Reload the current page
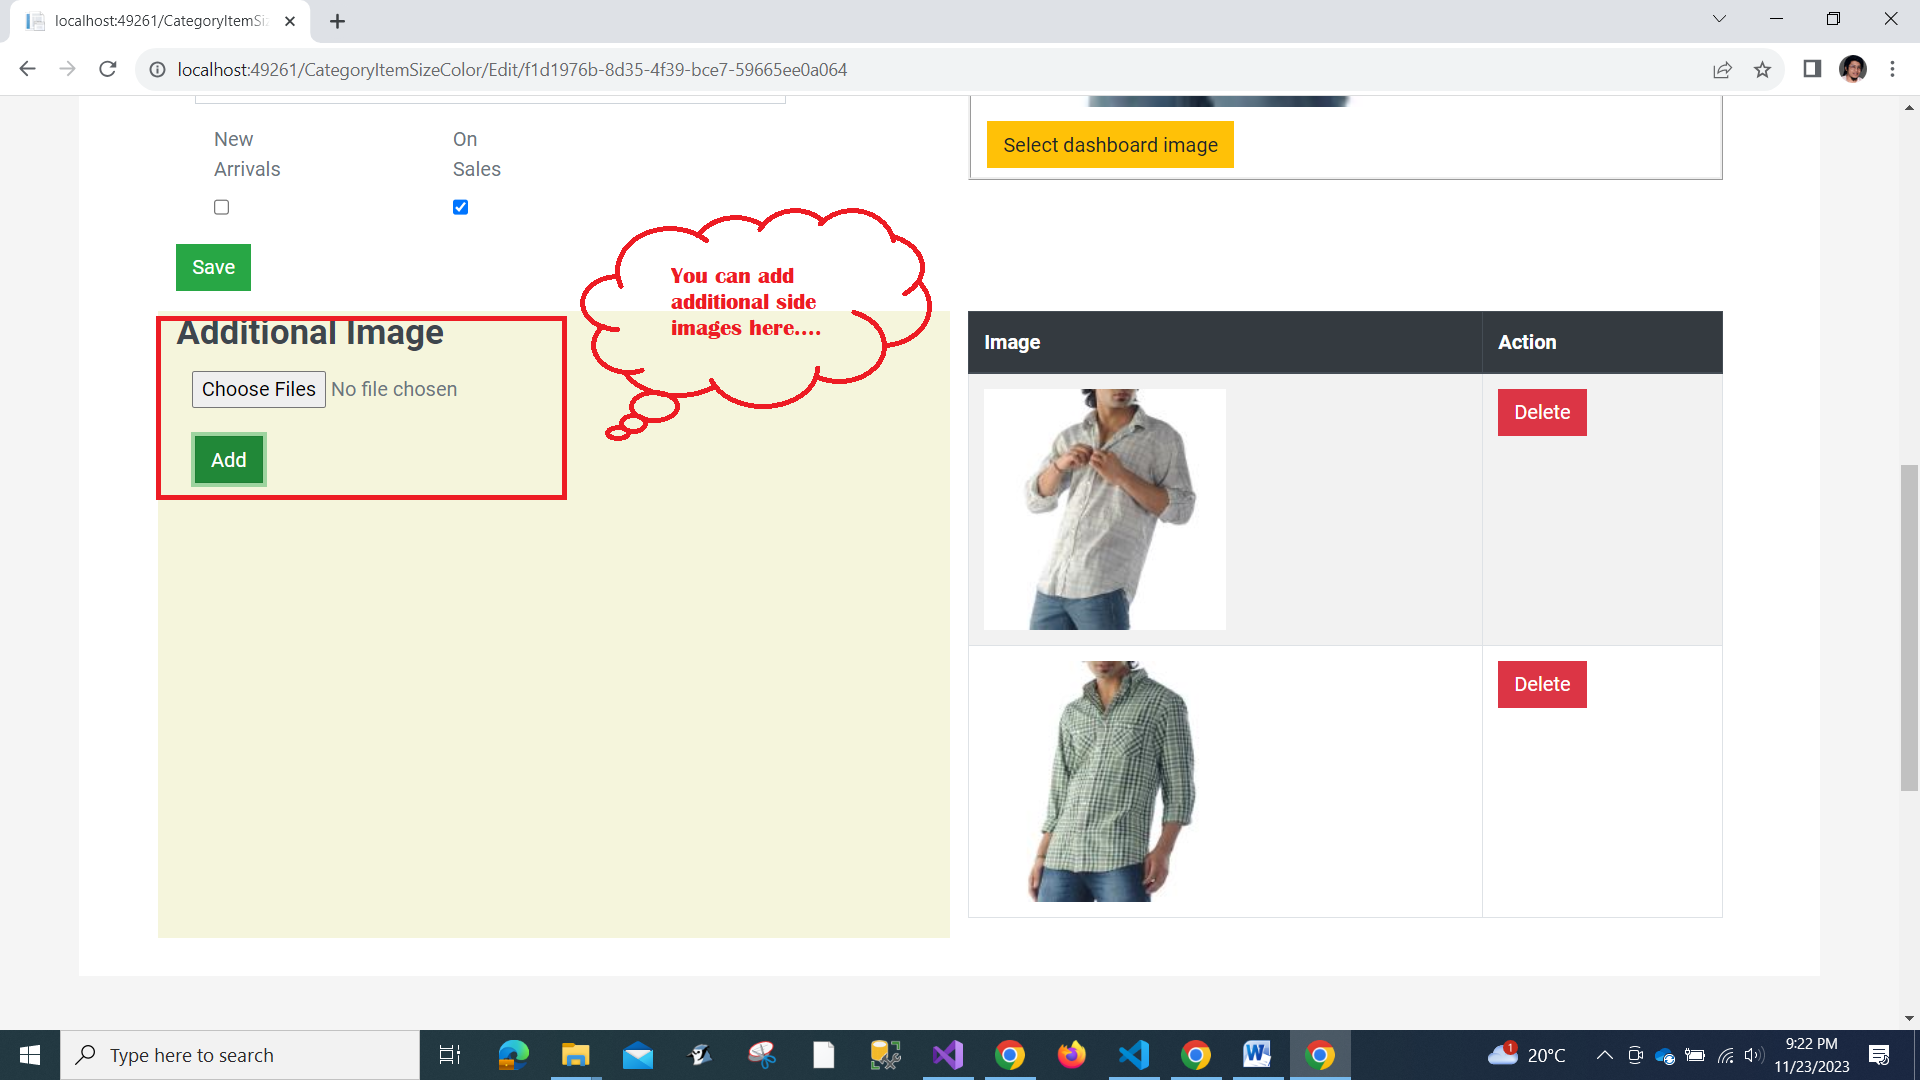Screen dimensions: 1920x1080 point(108,69)
